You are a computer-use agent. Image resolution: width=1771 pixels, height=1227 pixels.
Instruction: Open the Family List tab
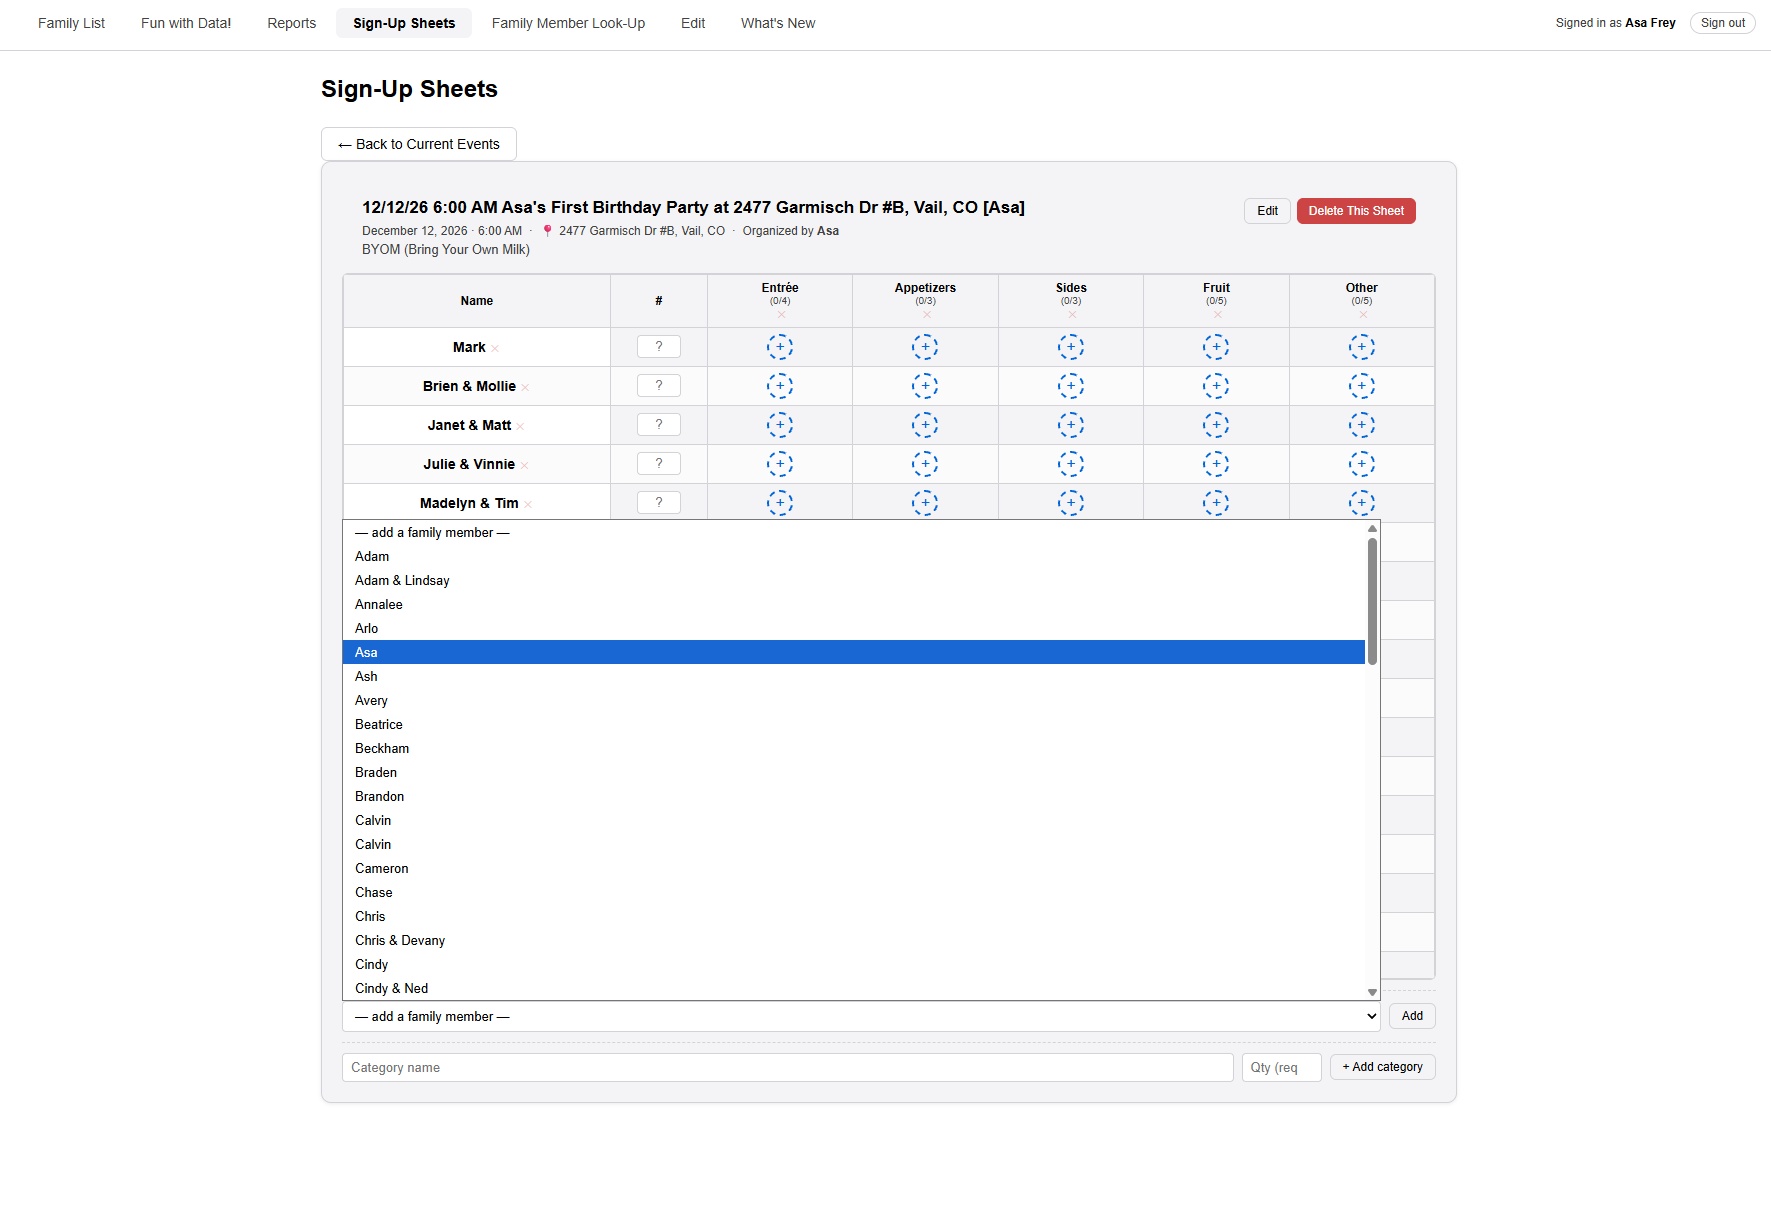[x=71, y=23]
